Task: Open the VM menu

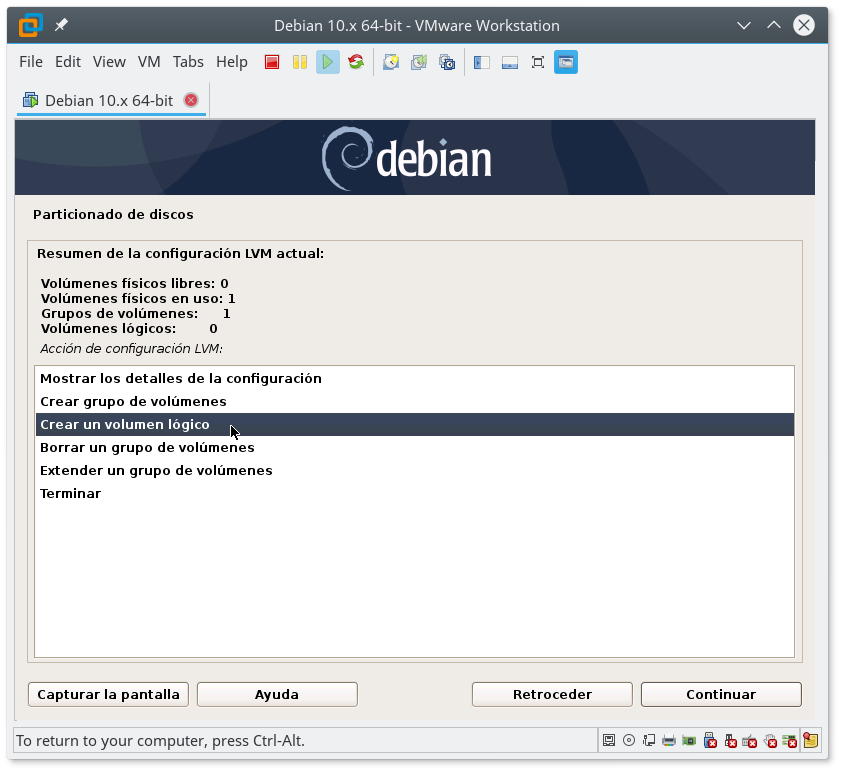Action: 149,62
